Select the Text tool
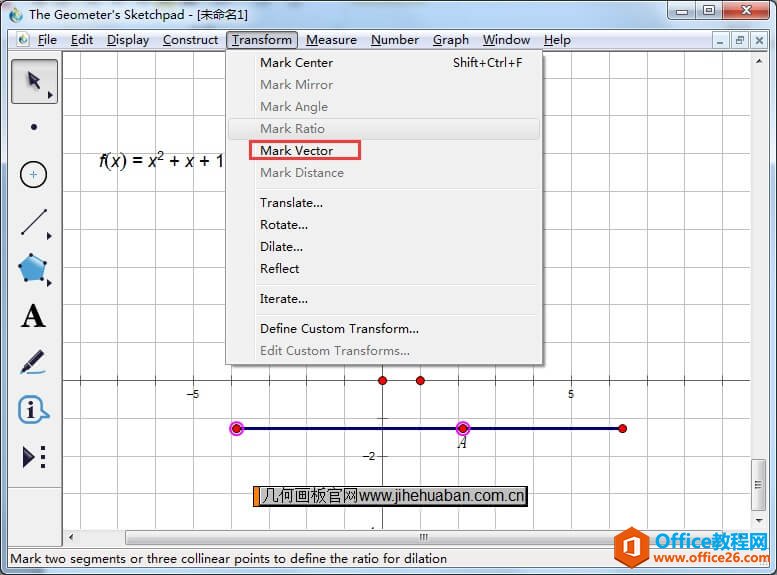 33,316
